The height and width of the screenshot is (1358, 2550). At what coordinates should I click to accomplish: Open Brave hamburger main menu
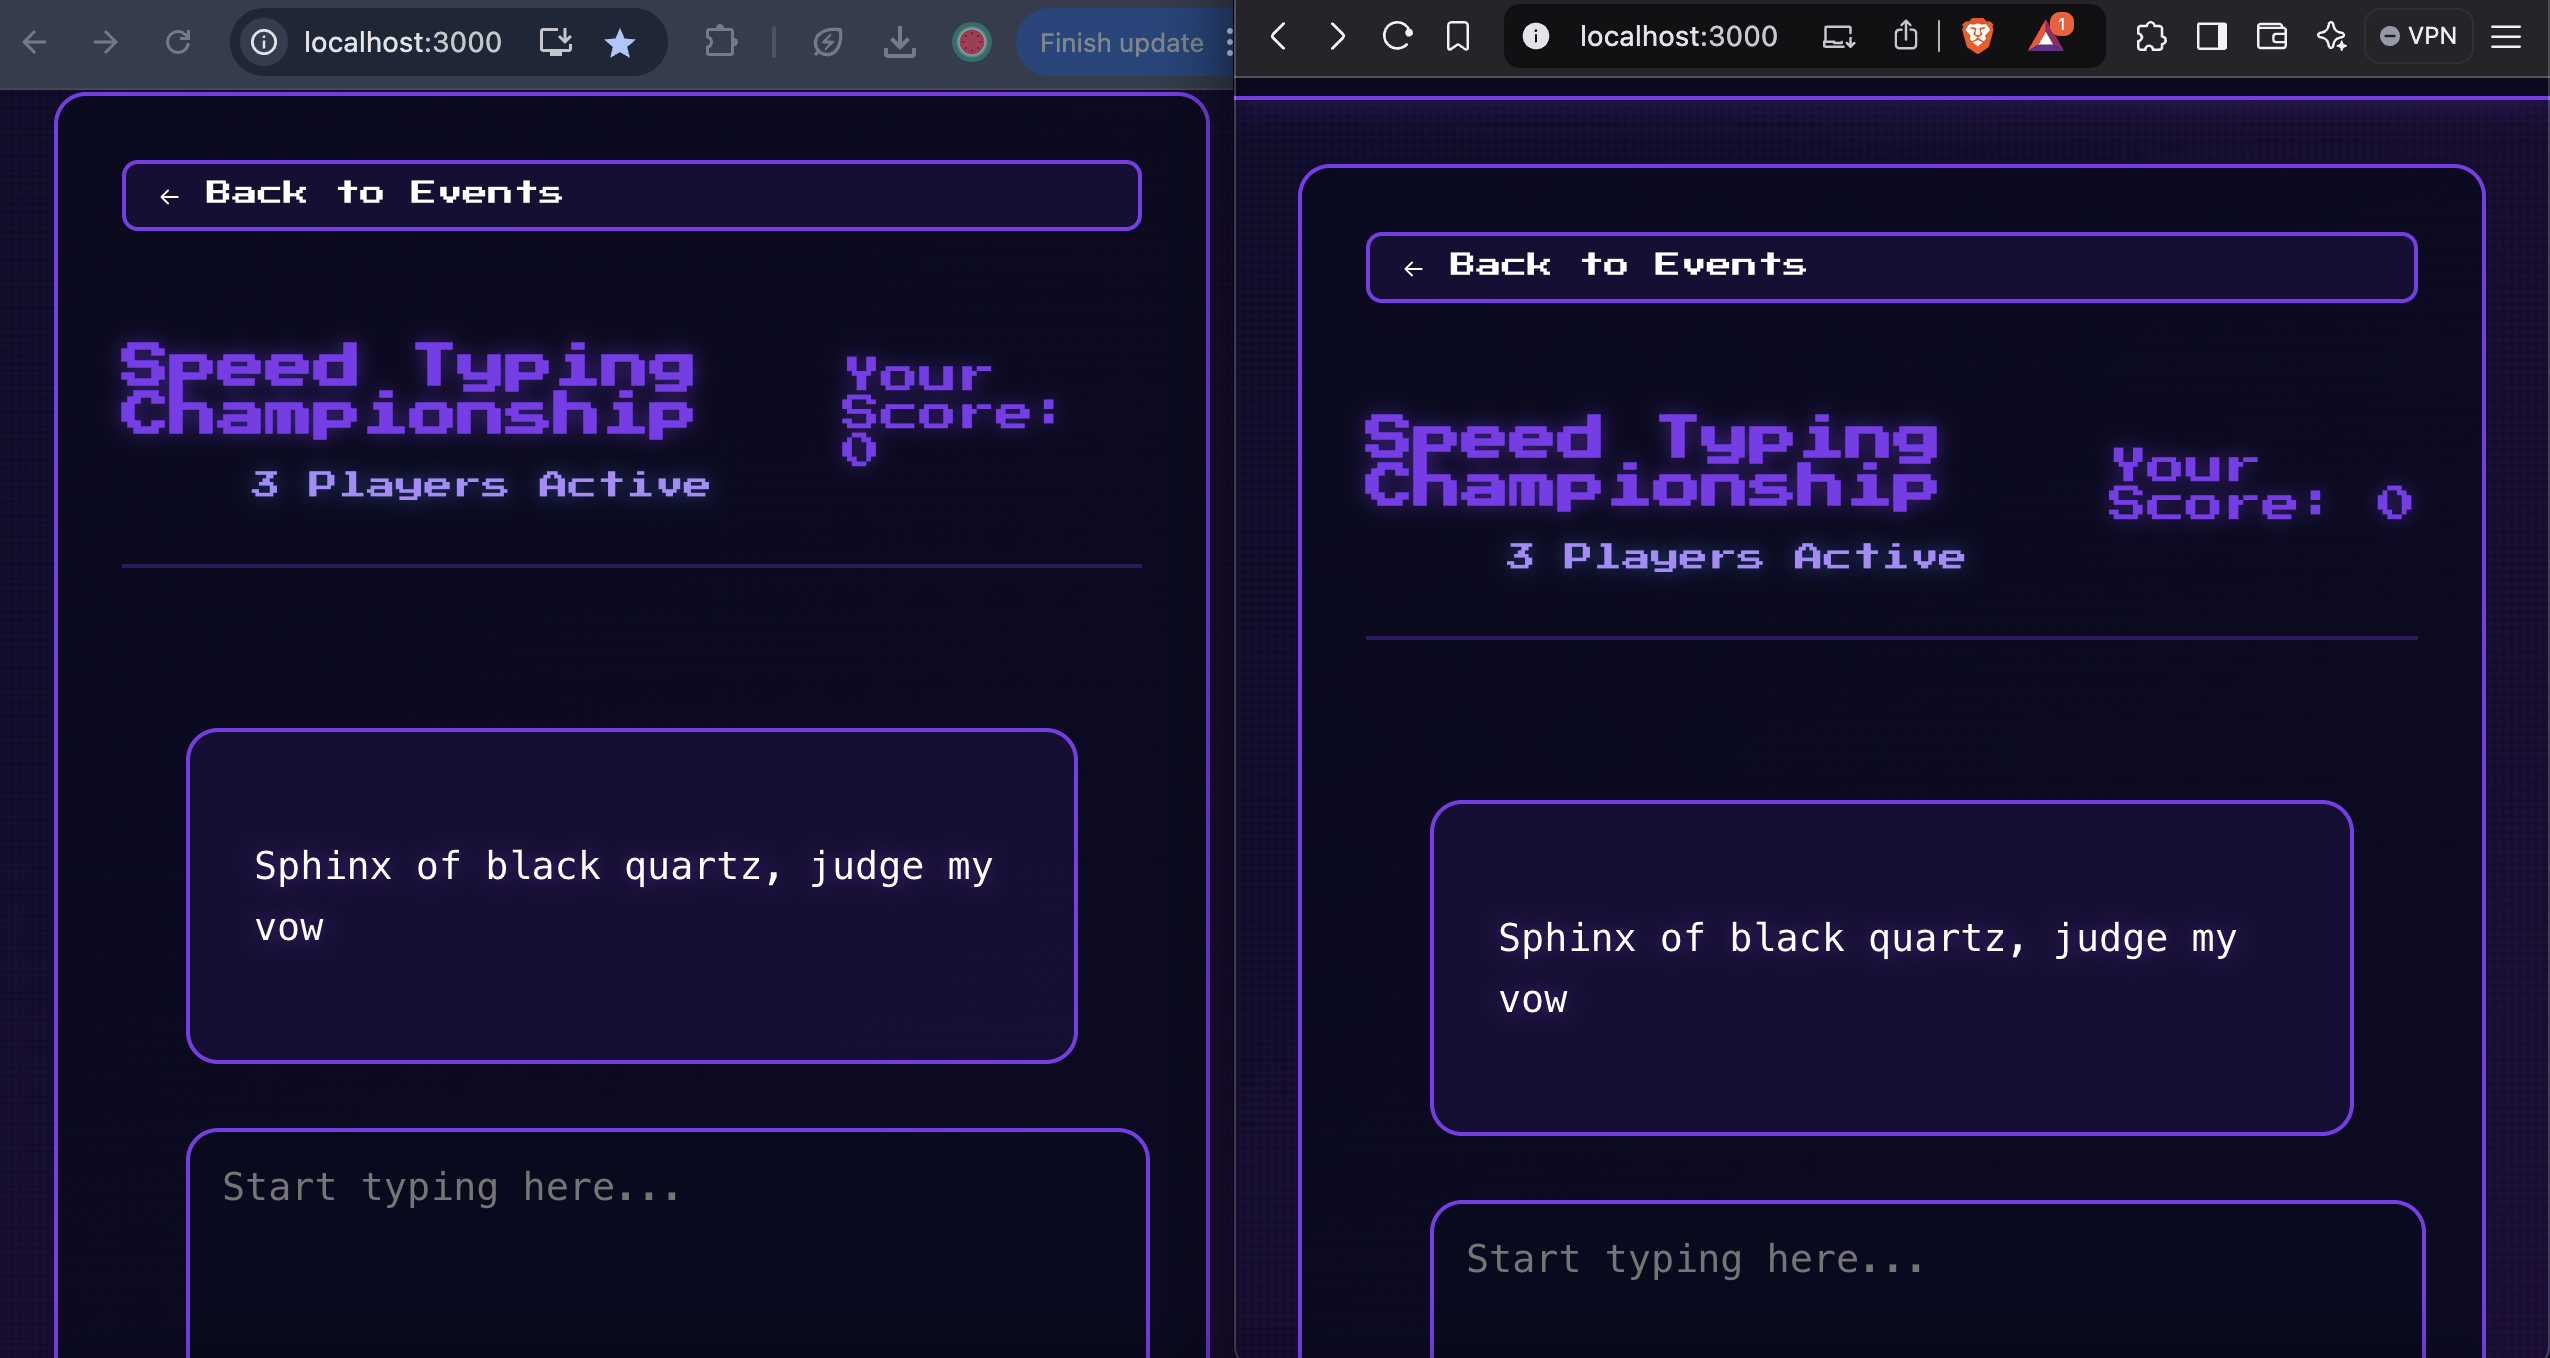pos(2505,37)
